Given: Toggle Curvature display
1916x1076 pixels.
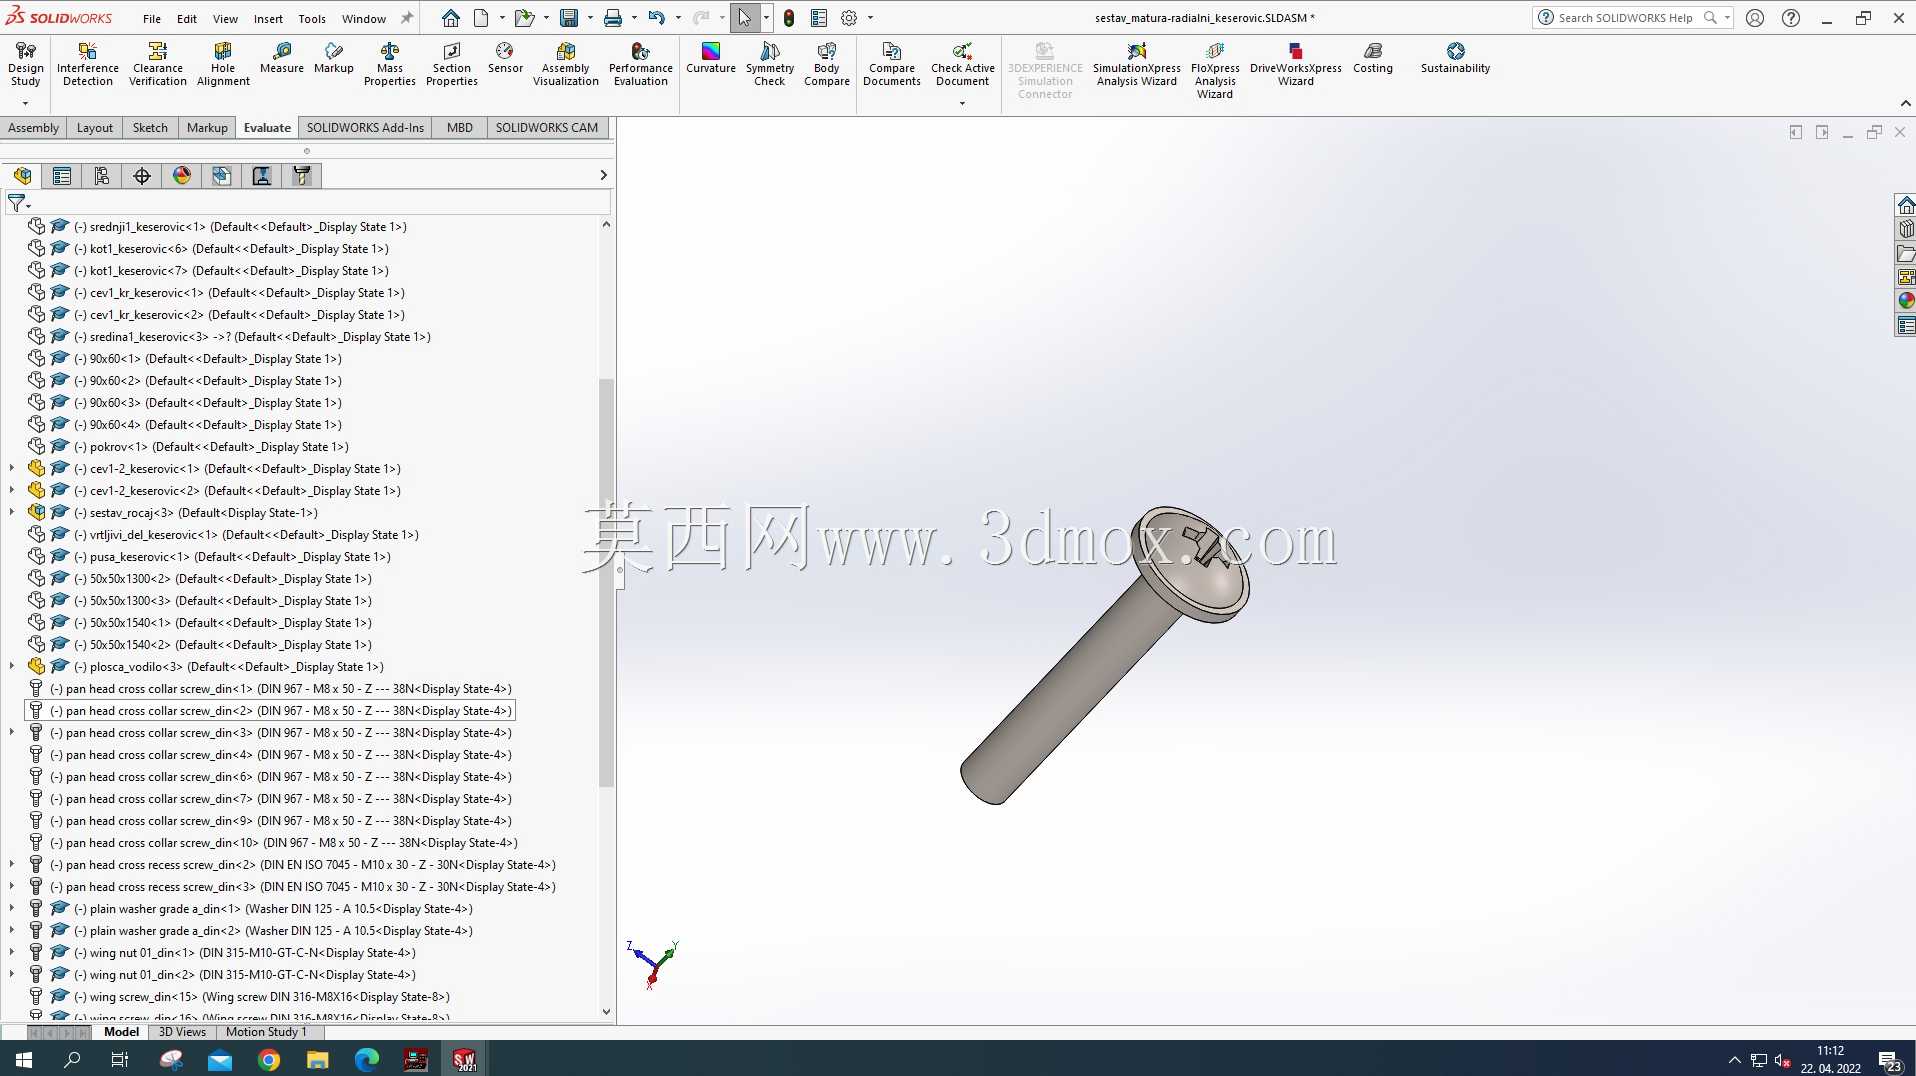Looking at the screenshot, I should pos(711,59).
